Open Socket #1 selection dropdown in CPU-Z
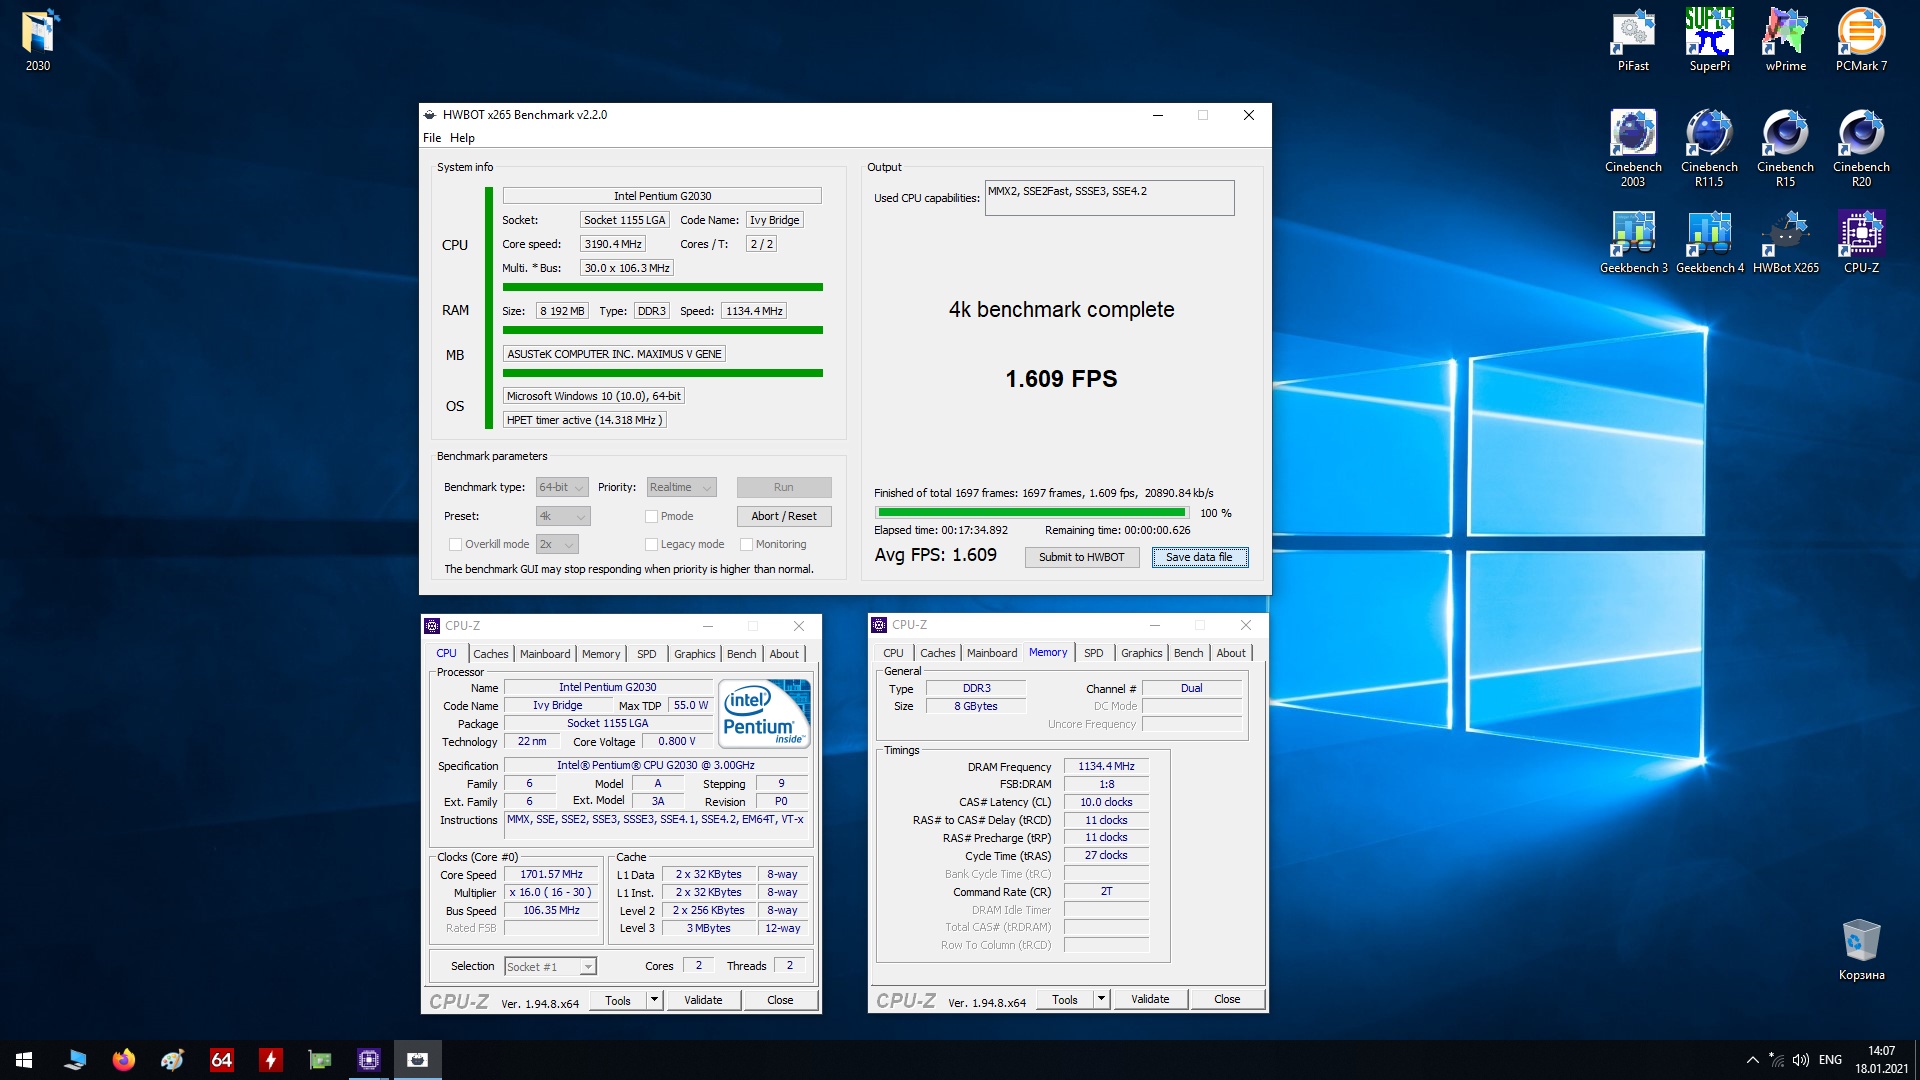The image size is (1920, 1080). click(550, 966)
